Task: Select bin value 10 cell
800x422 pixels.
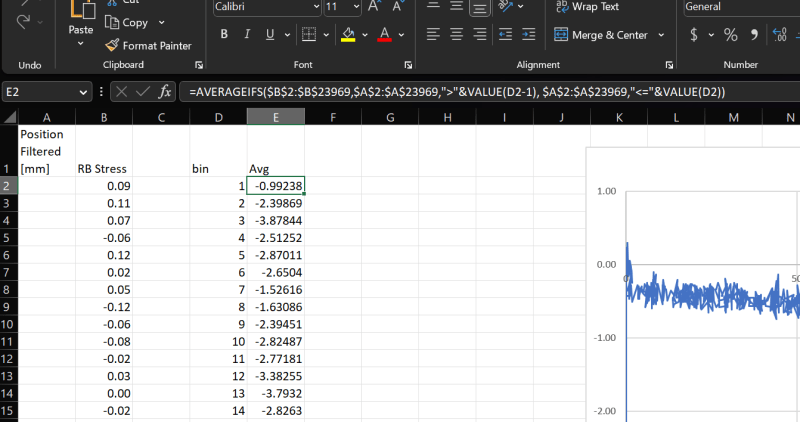Action: pos(218,341)
